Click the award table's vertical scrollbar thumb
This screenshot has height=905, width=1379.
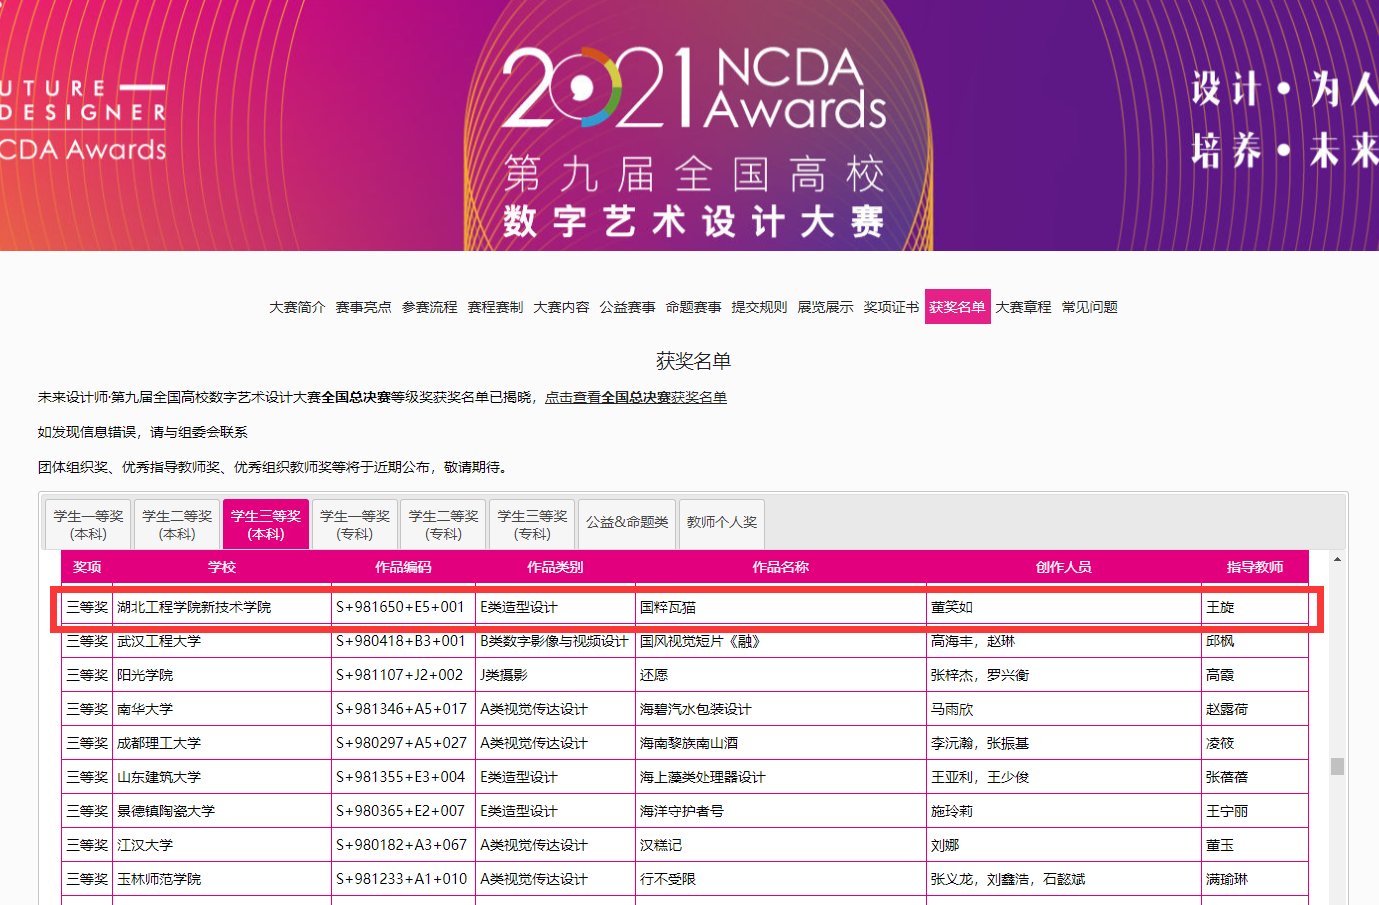click(1337, 766)
